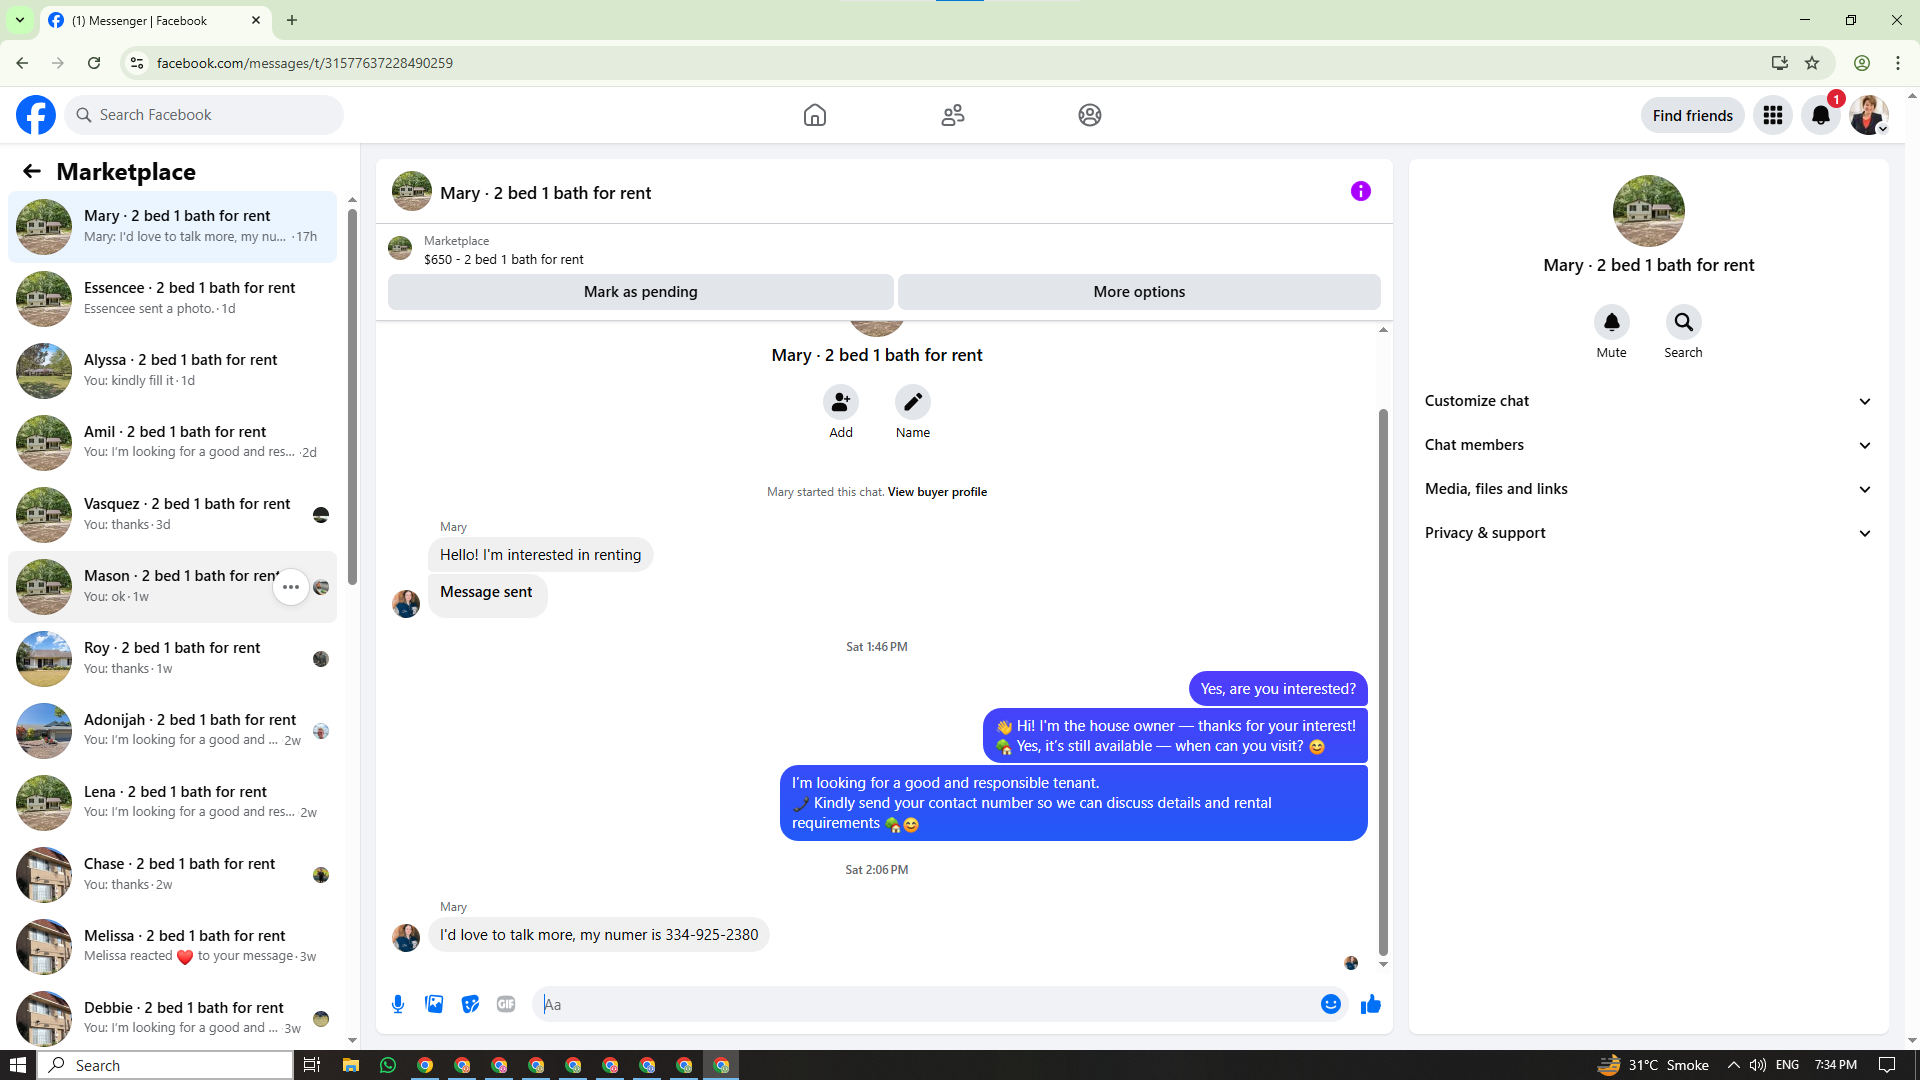This screenshot has width=1920, height=1080.
Task: Click the Search in conversation icon
Action: [1683, 322]
